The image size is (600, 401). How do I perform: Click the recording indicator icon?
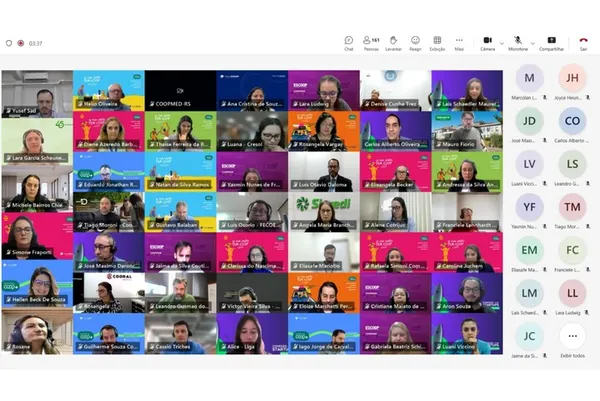point(21,44)
